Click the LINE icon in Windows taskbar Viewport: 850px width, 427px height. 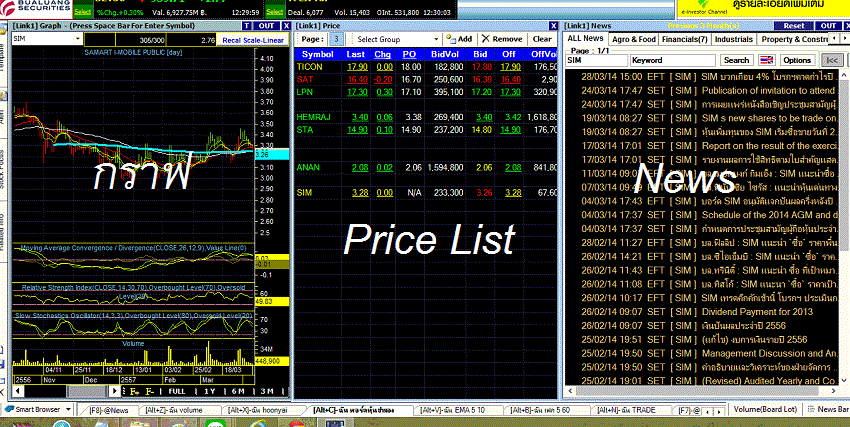click(217, 422)
